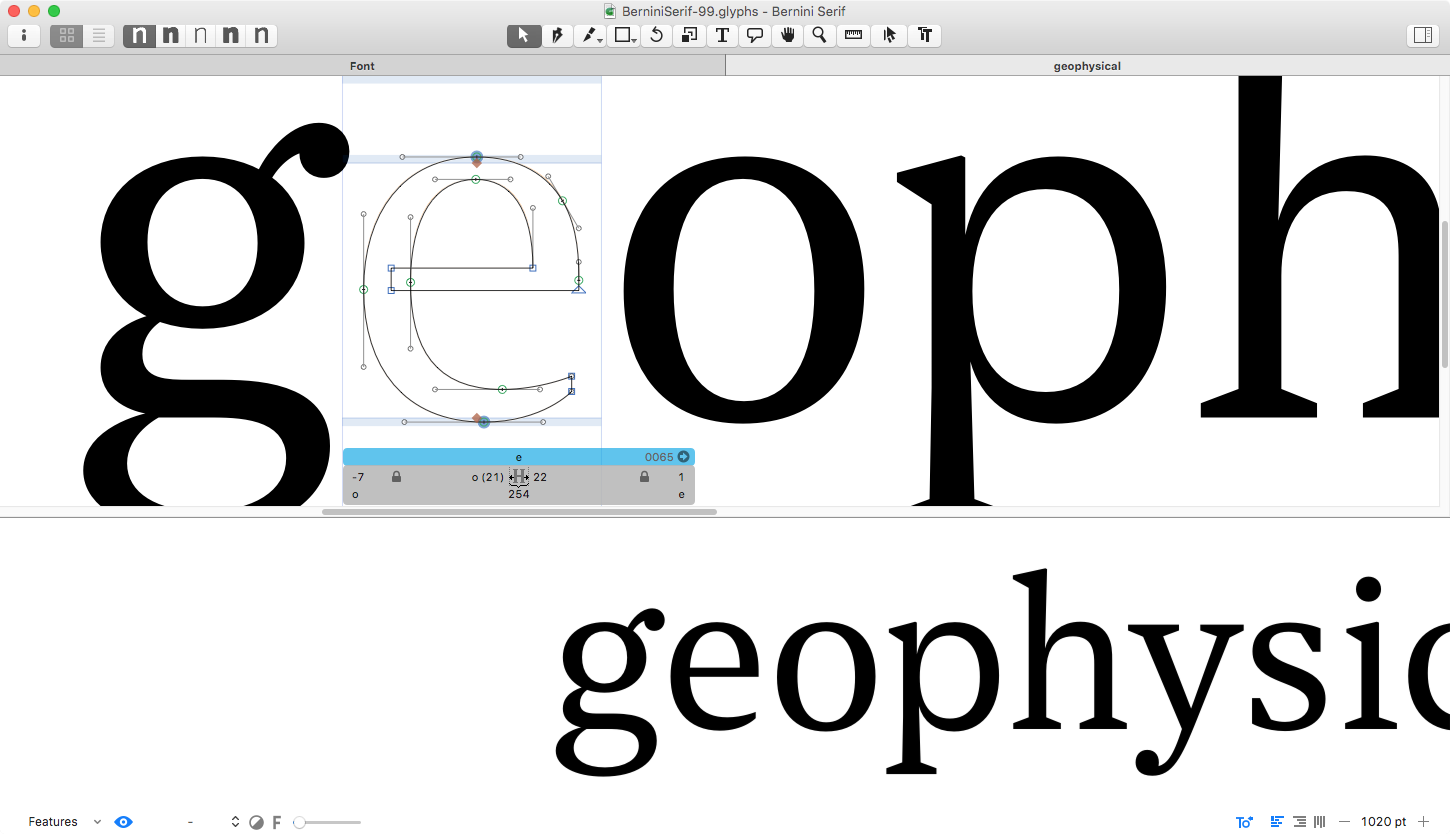Pick the Scale tool
1450x834 pixels.
(x=689, y=36)
